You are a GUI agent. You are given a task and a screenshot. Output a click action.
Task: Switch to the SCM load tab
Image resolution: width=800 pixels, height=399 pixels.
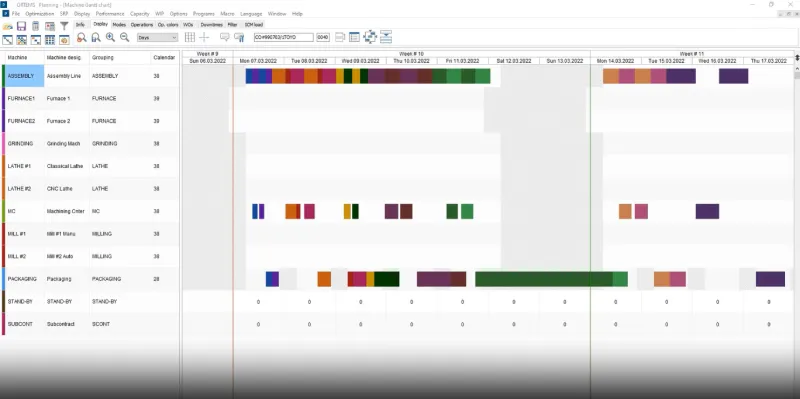tap(254, 24)
